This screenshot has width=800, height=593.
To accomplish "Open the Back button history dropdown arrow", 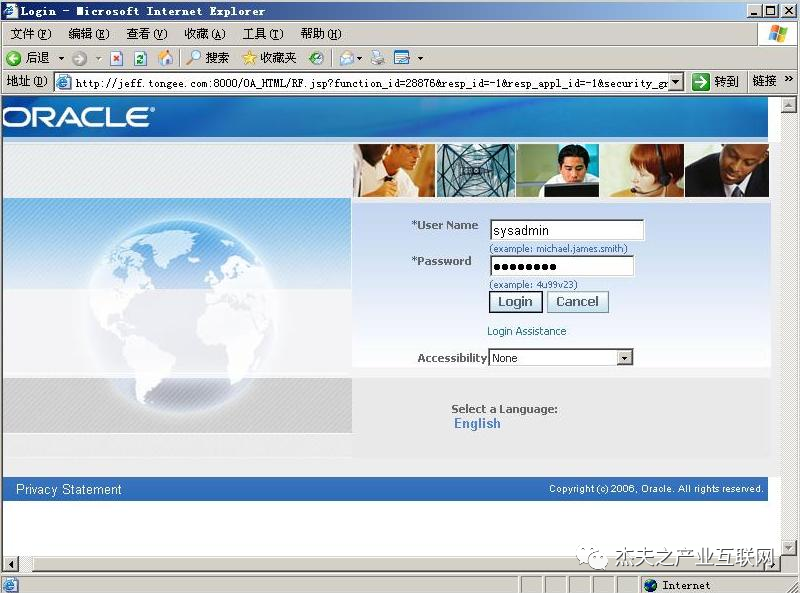I will [61, 58].
